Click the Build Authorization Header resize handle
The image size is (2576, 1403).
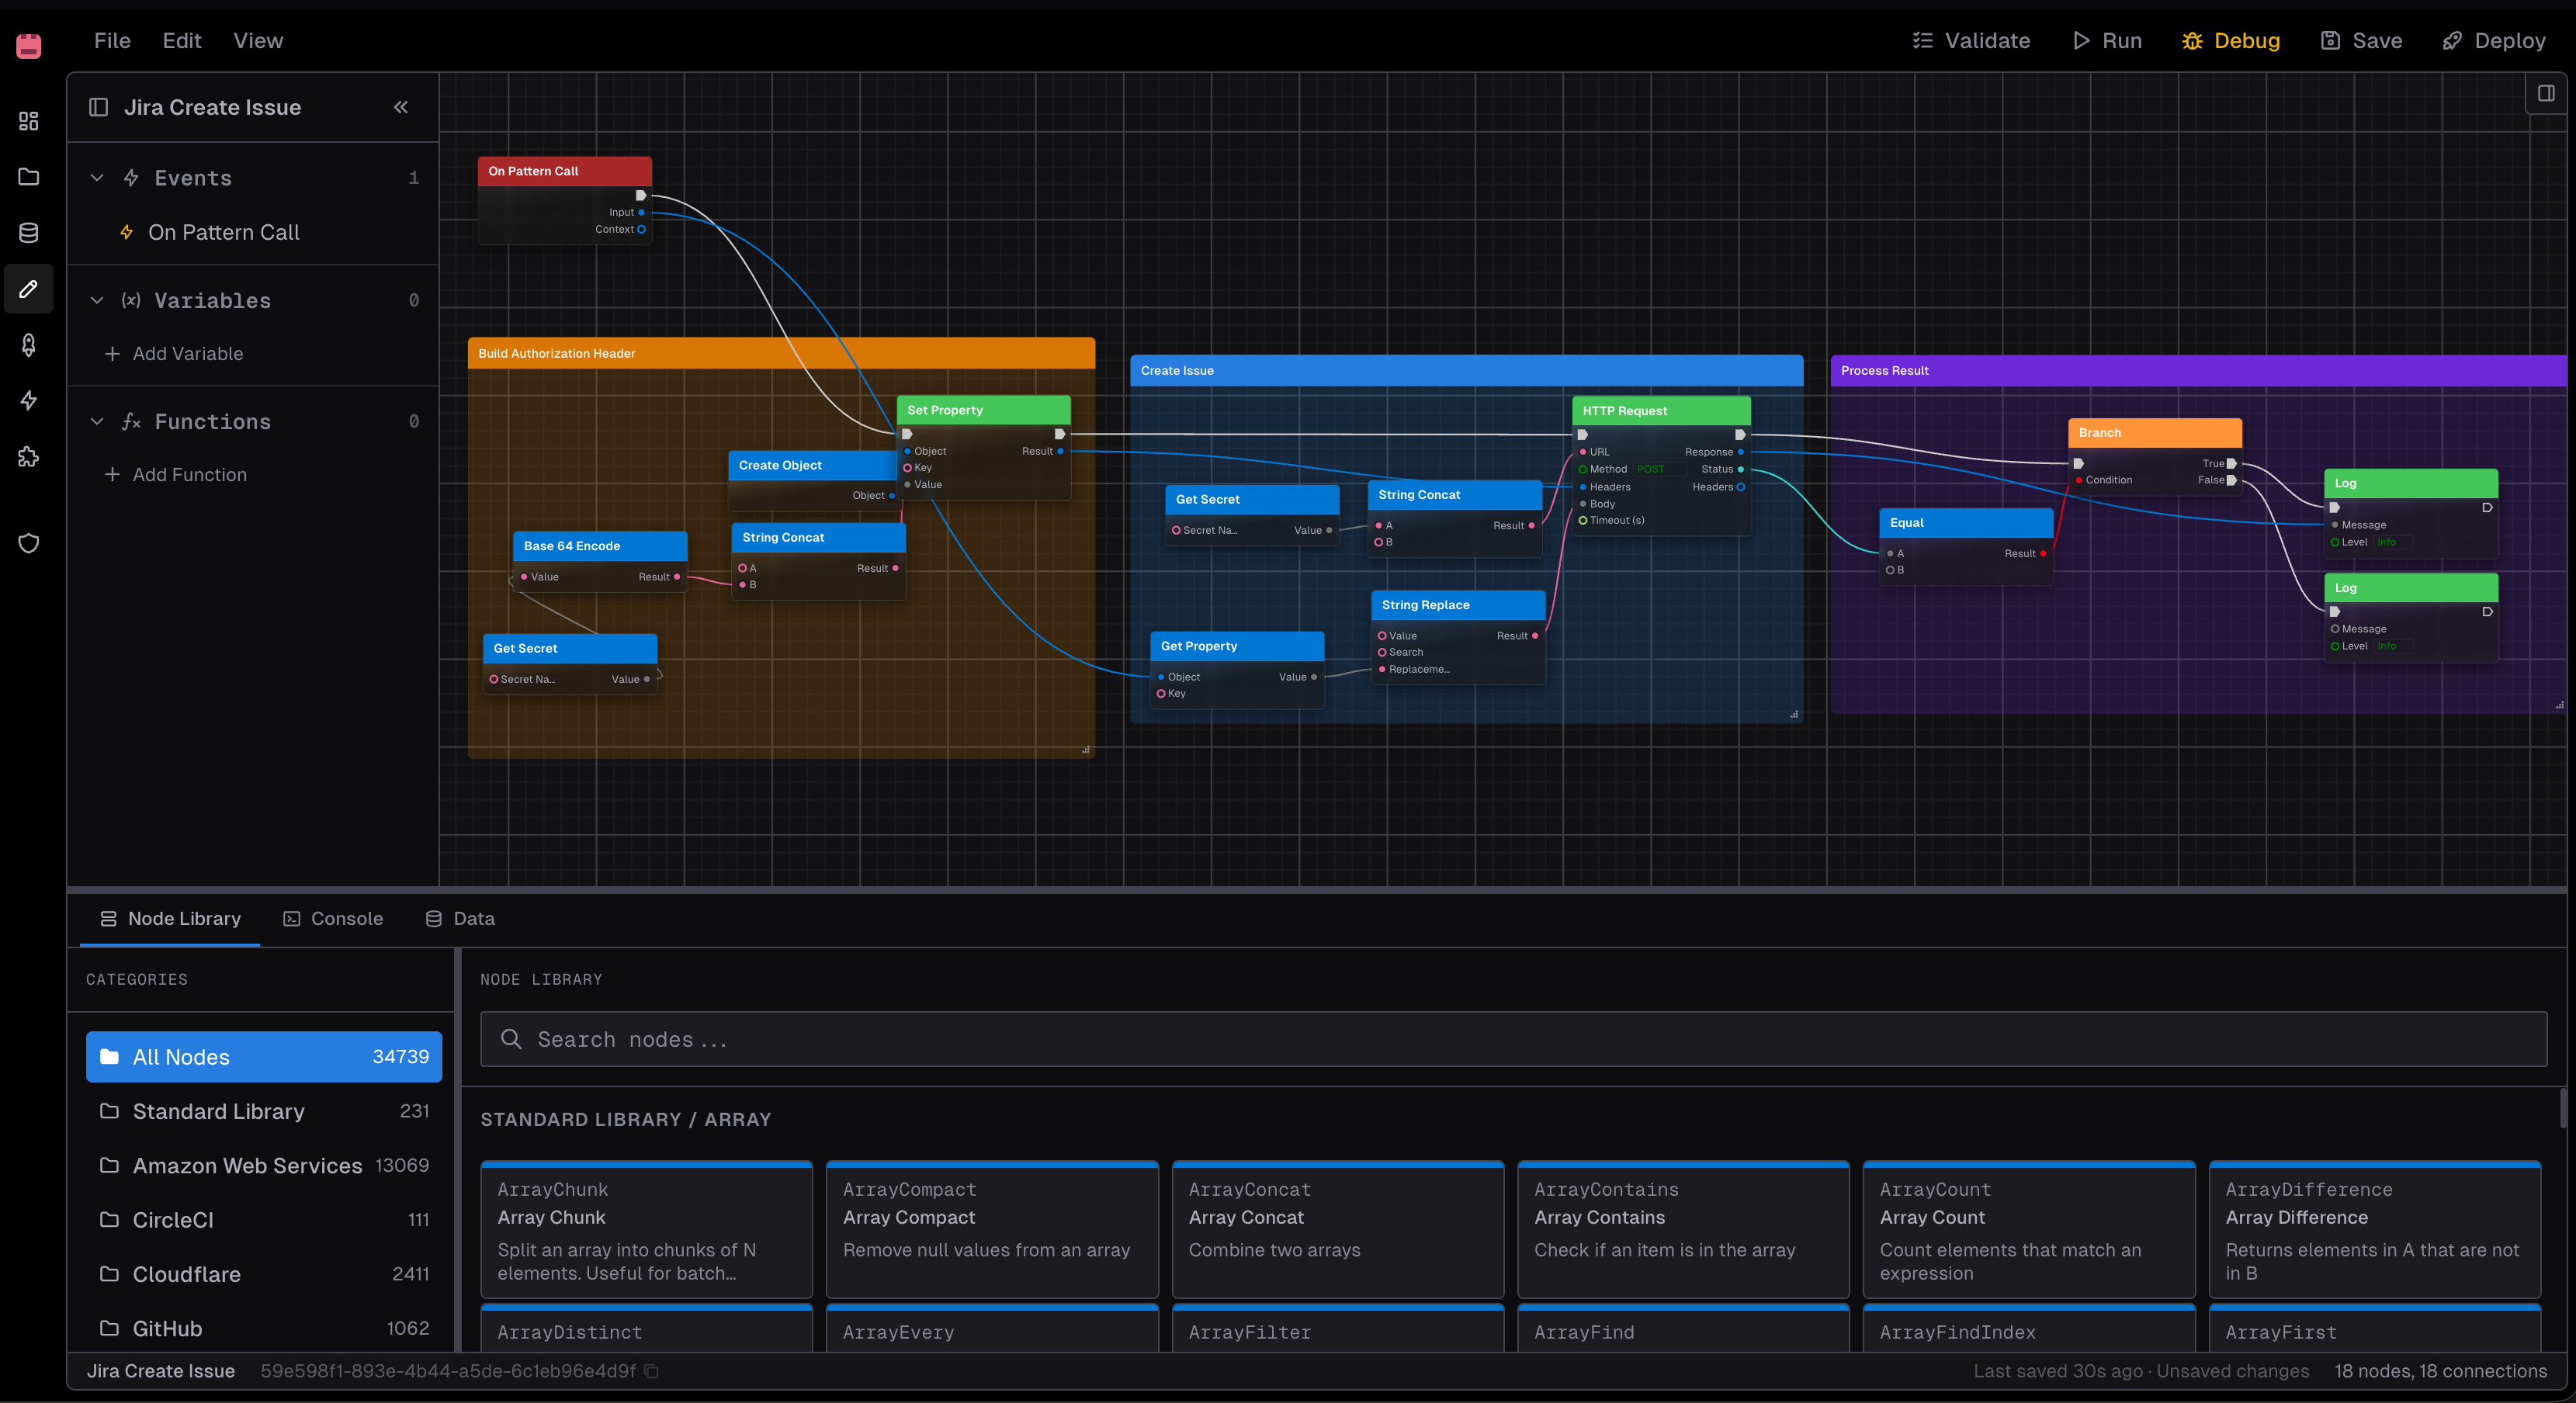(1086, 749)
